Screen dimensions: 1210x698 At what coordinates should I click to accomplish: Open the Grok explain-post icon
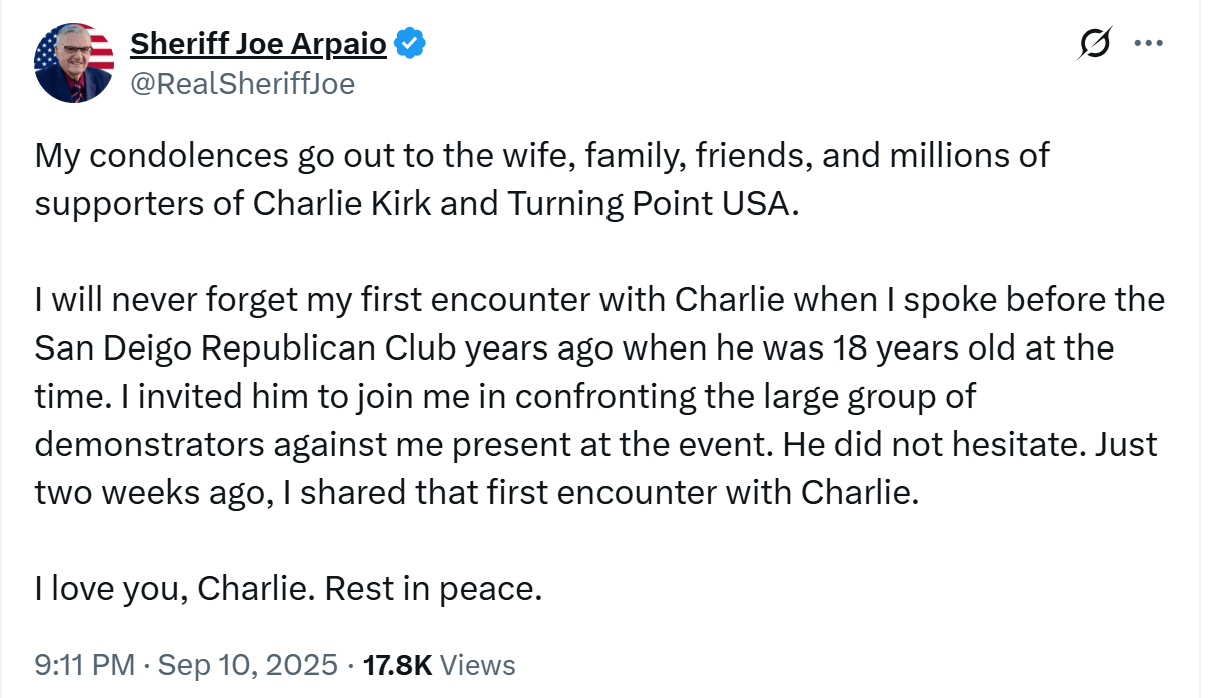point(1095,44)
